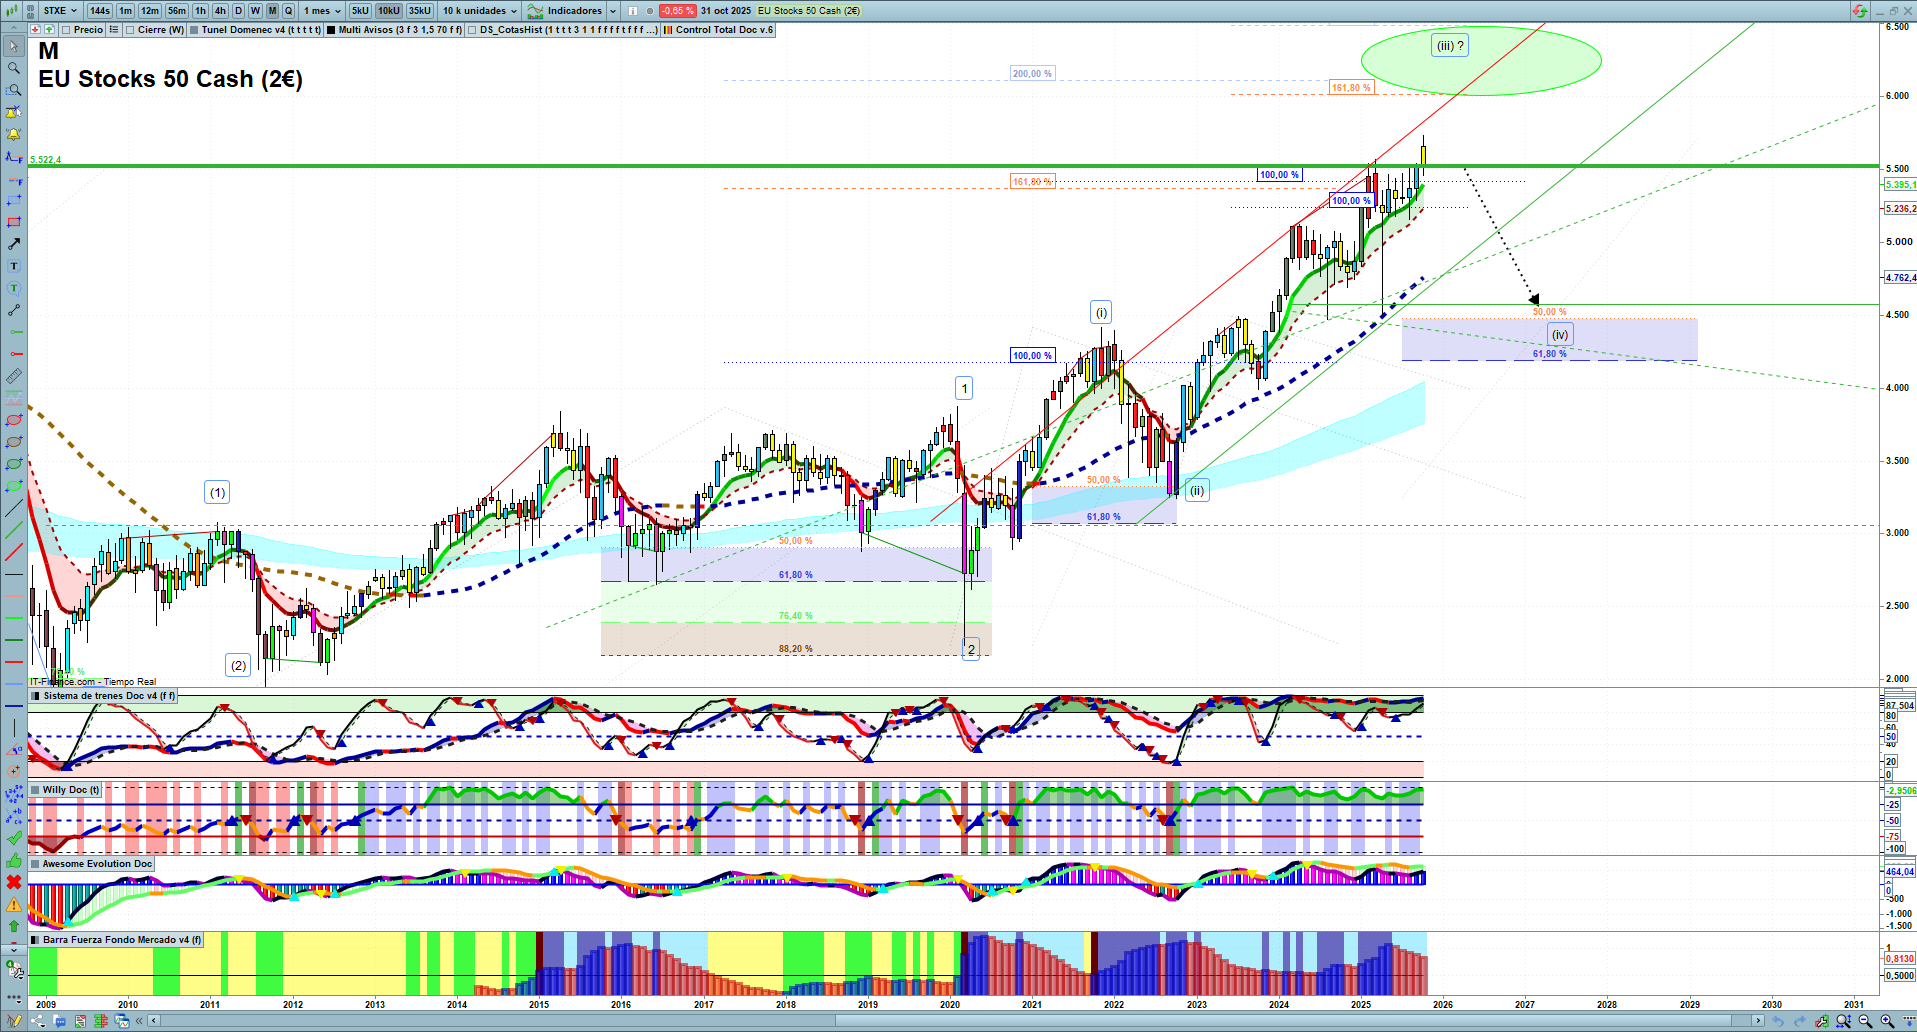The image size is (1917, 1032).
Task: Select the square text label tool
Action: click(x=14, y=266)
